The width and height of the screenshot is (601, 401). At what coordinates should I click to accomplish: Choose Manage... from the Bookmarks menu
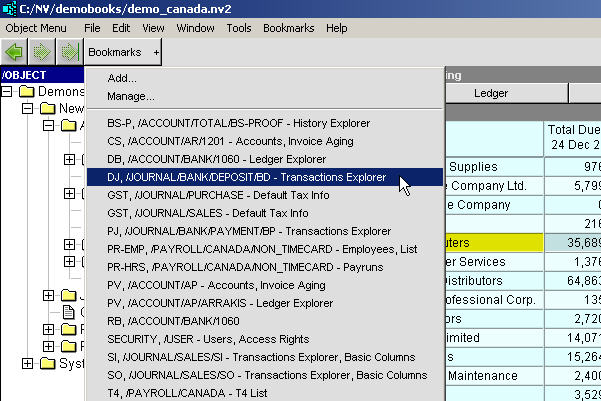click(130, 96)
